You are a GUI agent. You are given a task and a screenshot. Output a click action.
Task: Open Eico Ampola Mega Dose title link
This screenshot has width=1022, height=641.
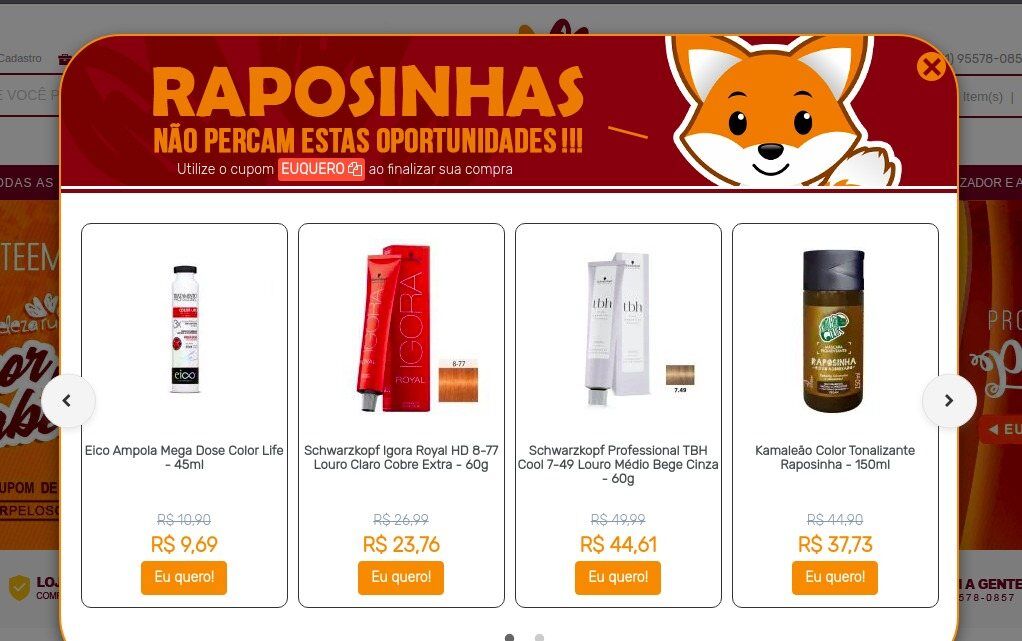(x=184, y=457)
